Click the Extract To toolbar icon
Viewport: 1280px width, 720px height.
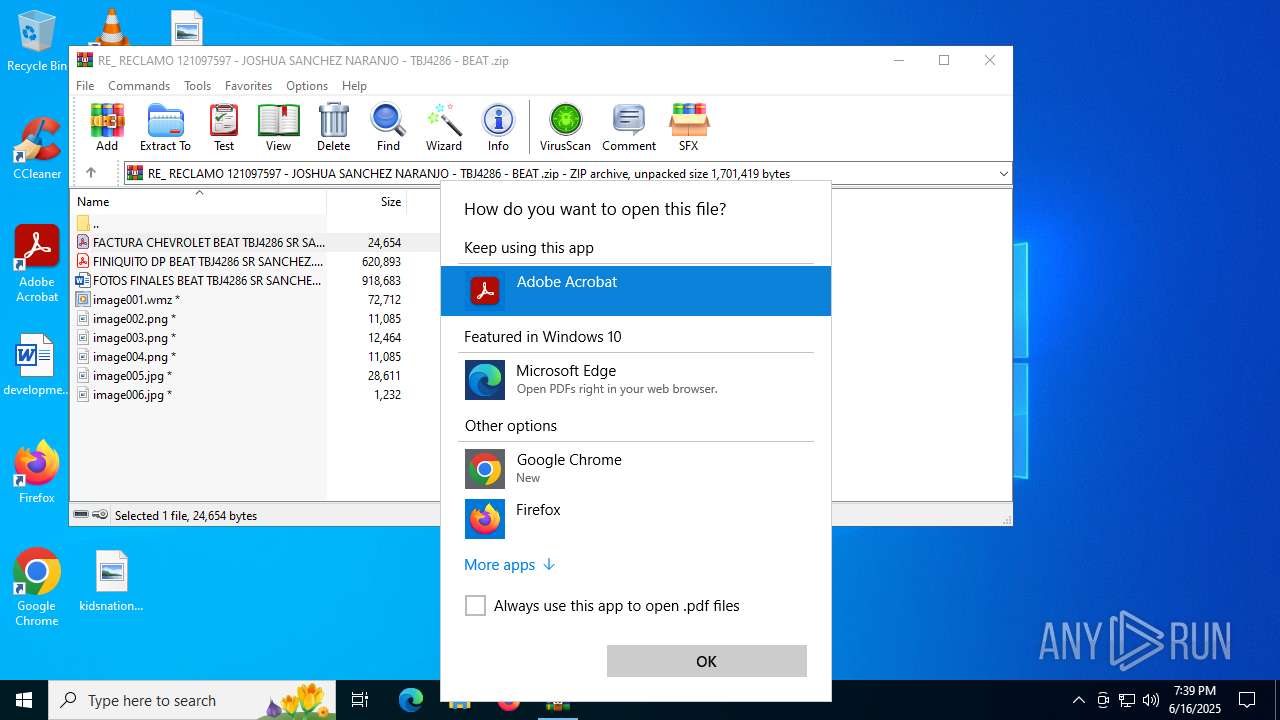(x=165, y=127)
